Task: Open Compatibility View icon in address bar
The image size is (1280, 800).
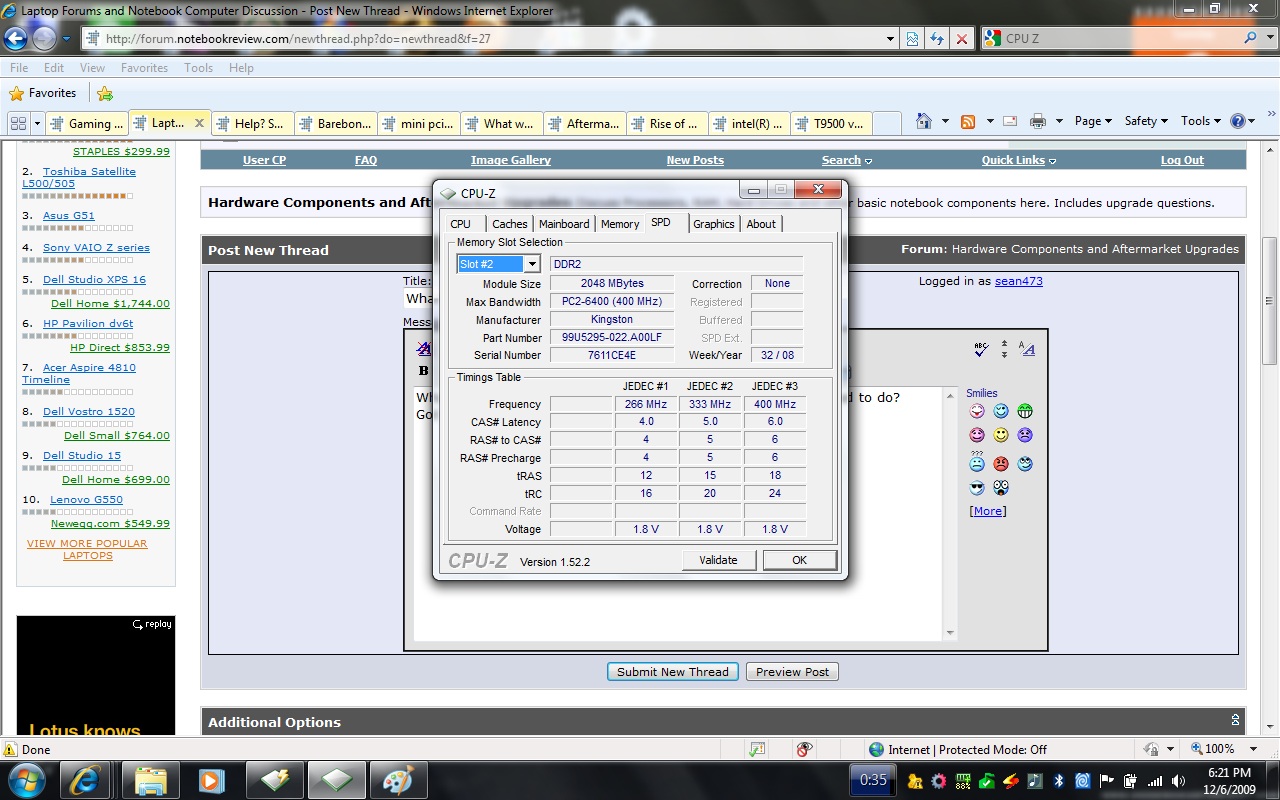Action: click(913, 39)
